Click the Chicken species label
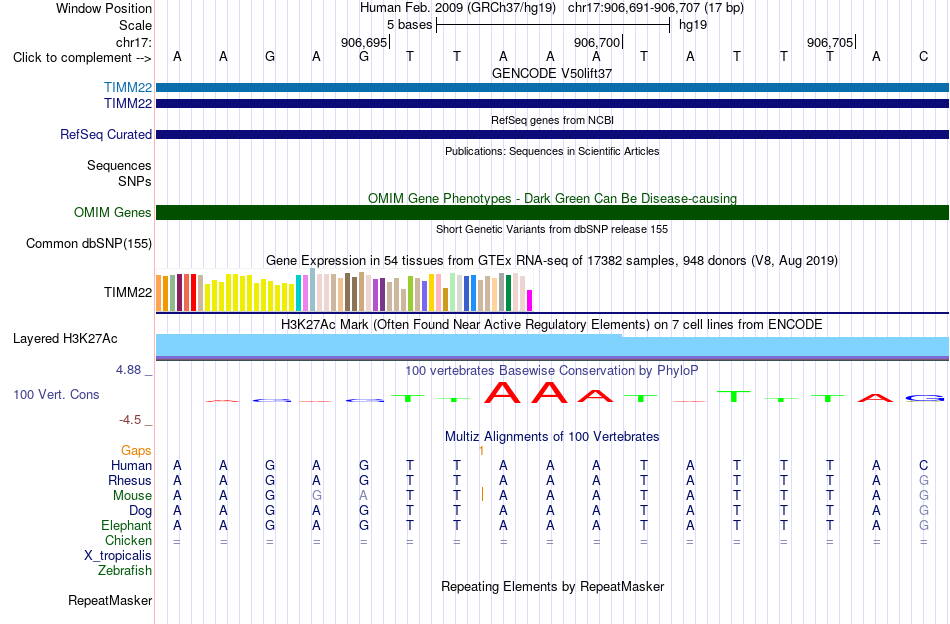This screenshot has width=950, height=624. pyautogui.click(x=128, y=540)
